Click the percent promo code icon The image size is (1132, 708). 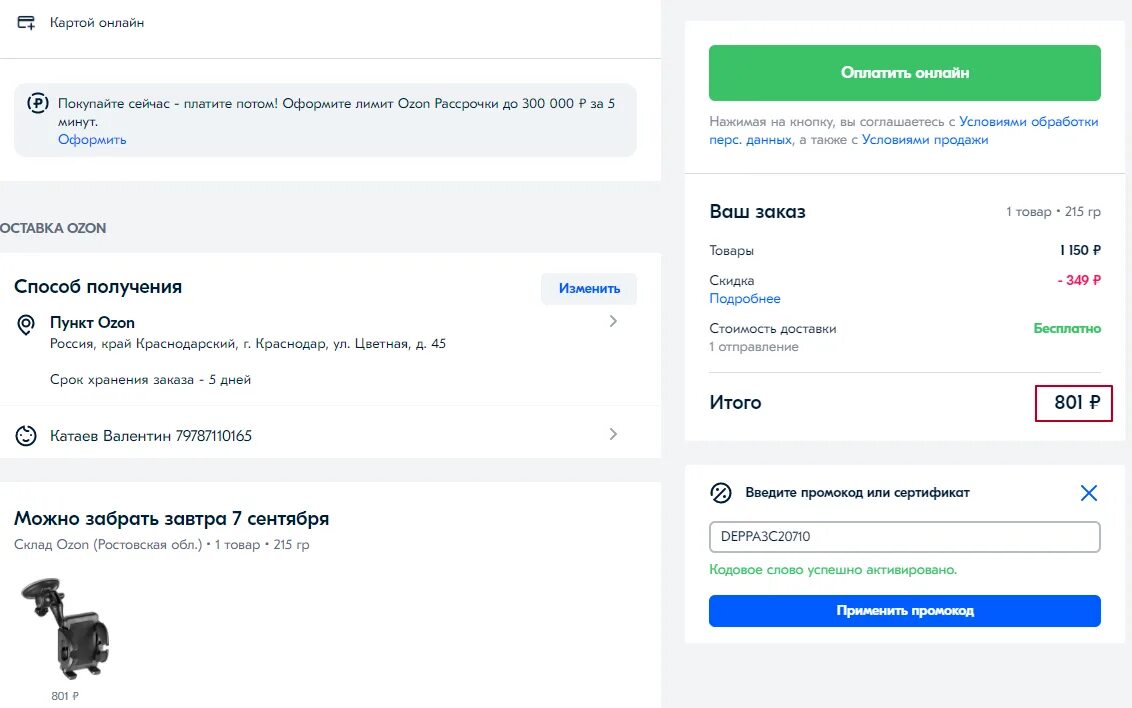tap(720, 493)
